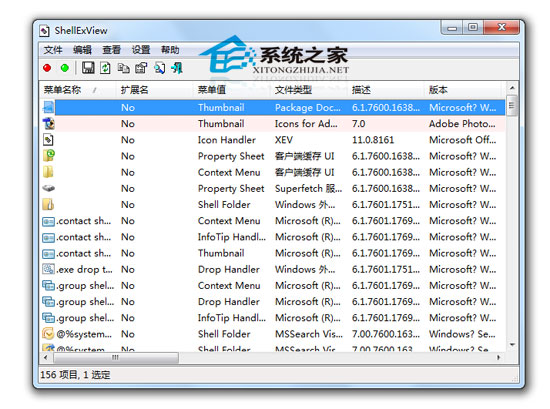Click the vertical scrollbar down arrow
Viewport: 550px width, 409px height.
click(512, 345)
